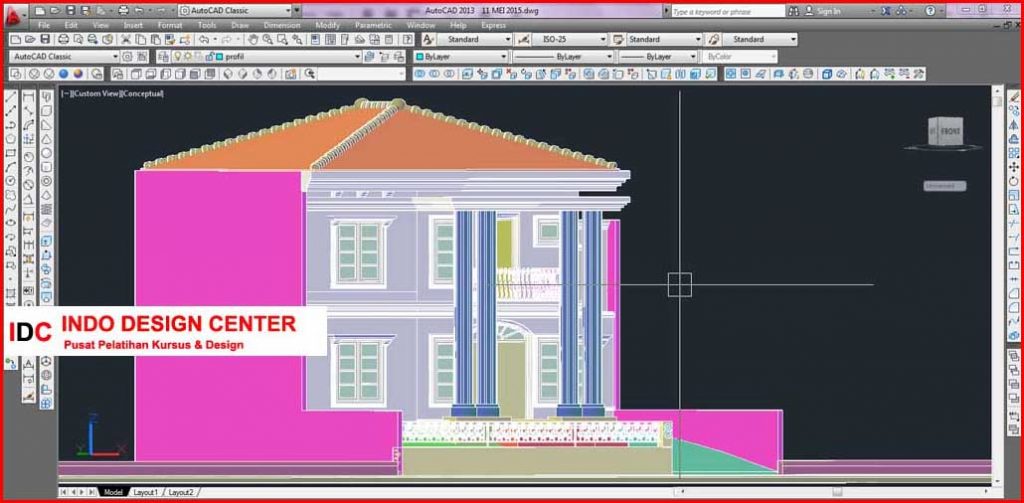Select the Pan (hand) tool
The width and height of the screenshot is (1024, 503).
point(253,40)
